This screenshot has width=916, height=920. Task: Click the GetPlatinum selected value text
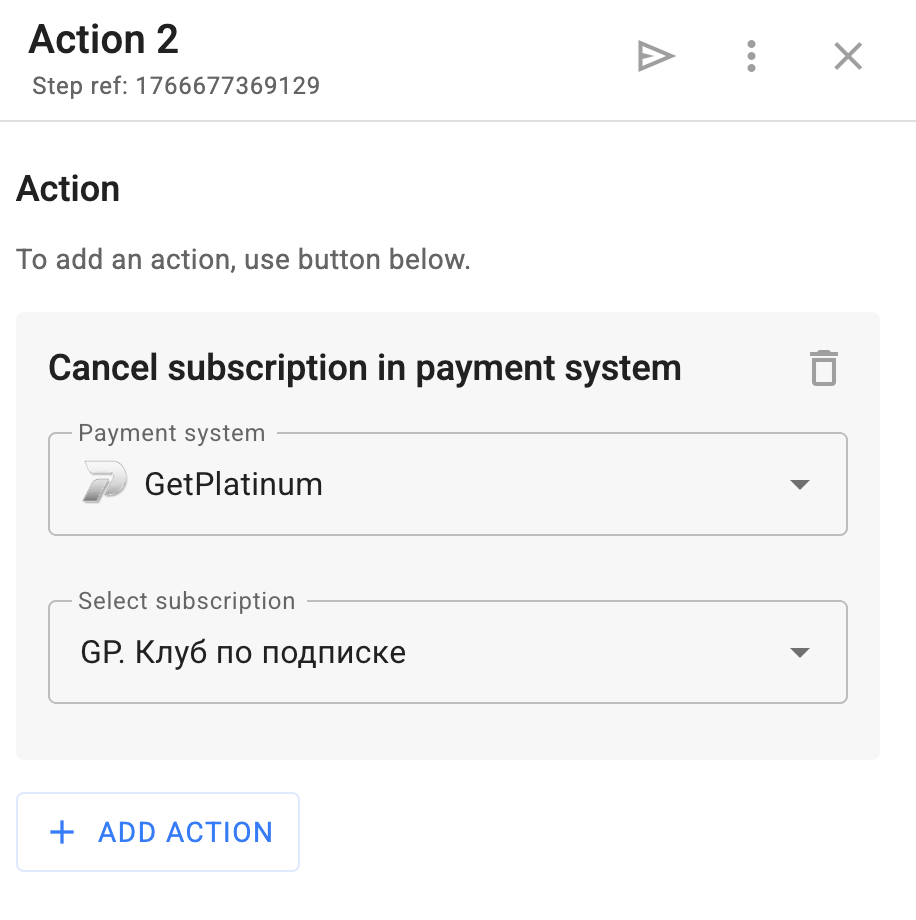(x=233, y=485)
